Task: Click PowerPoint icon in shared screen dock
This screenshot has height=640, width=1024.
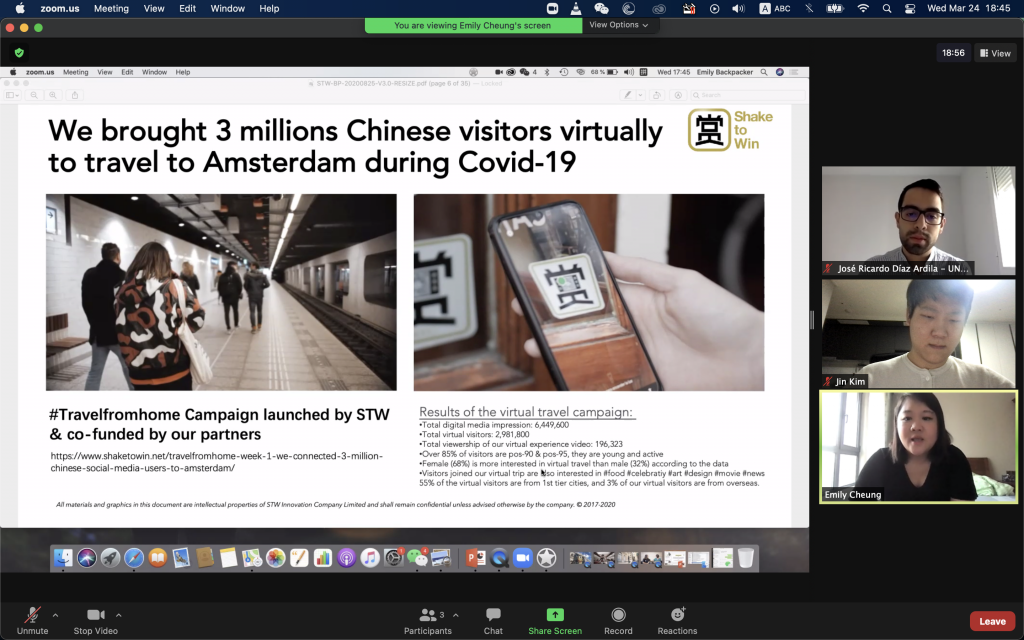Action: (x=475, y=558)
